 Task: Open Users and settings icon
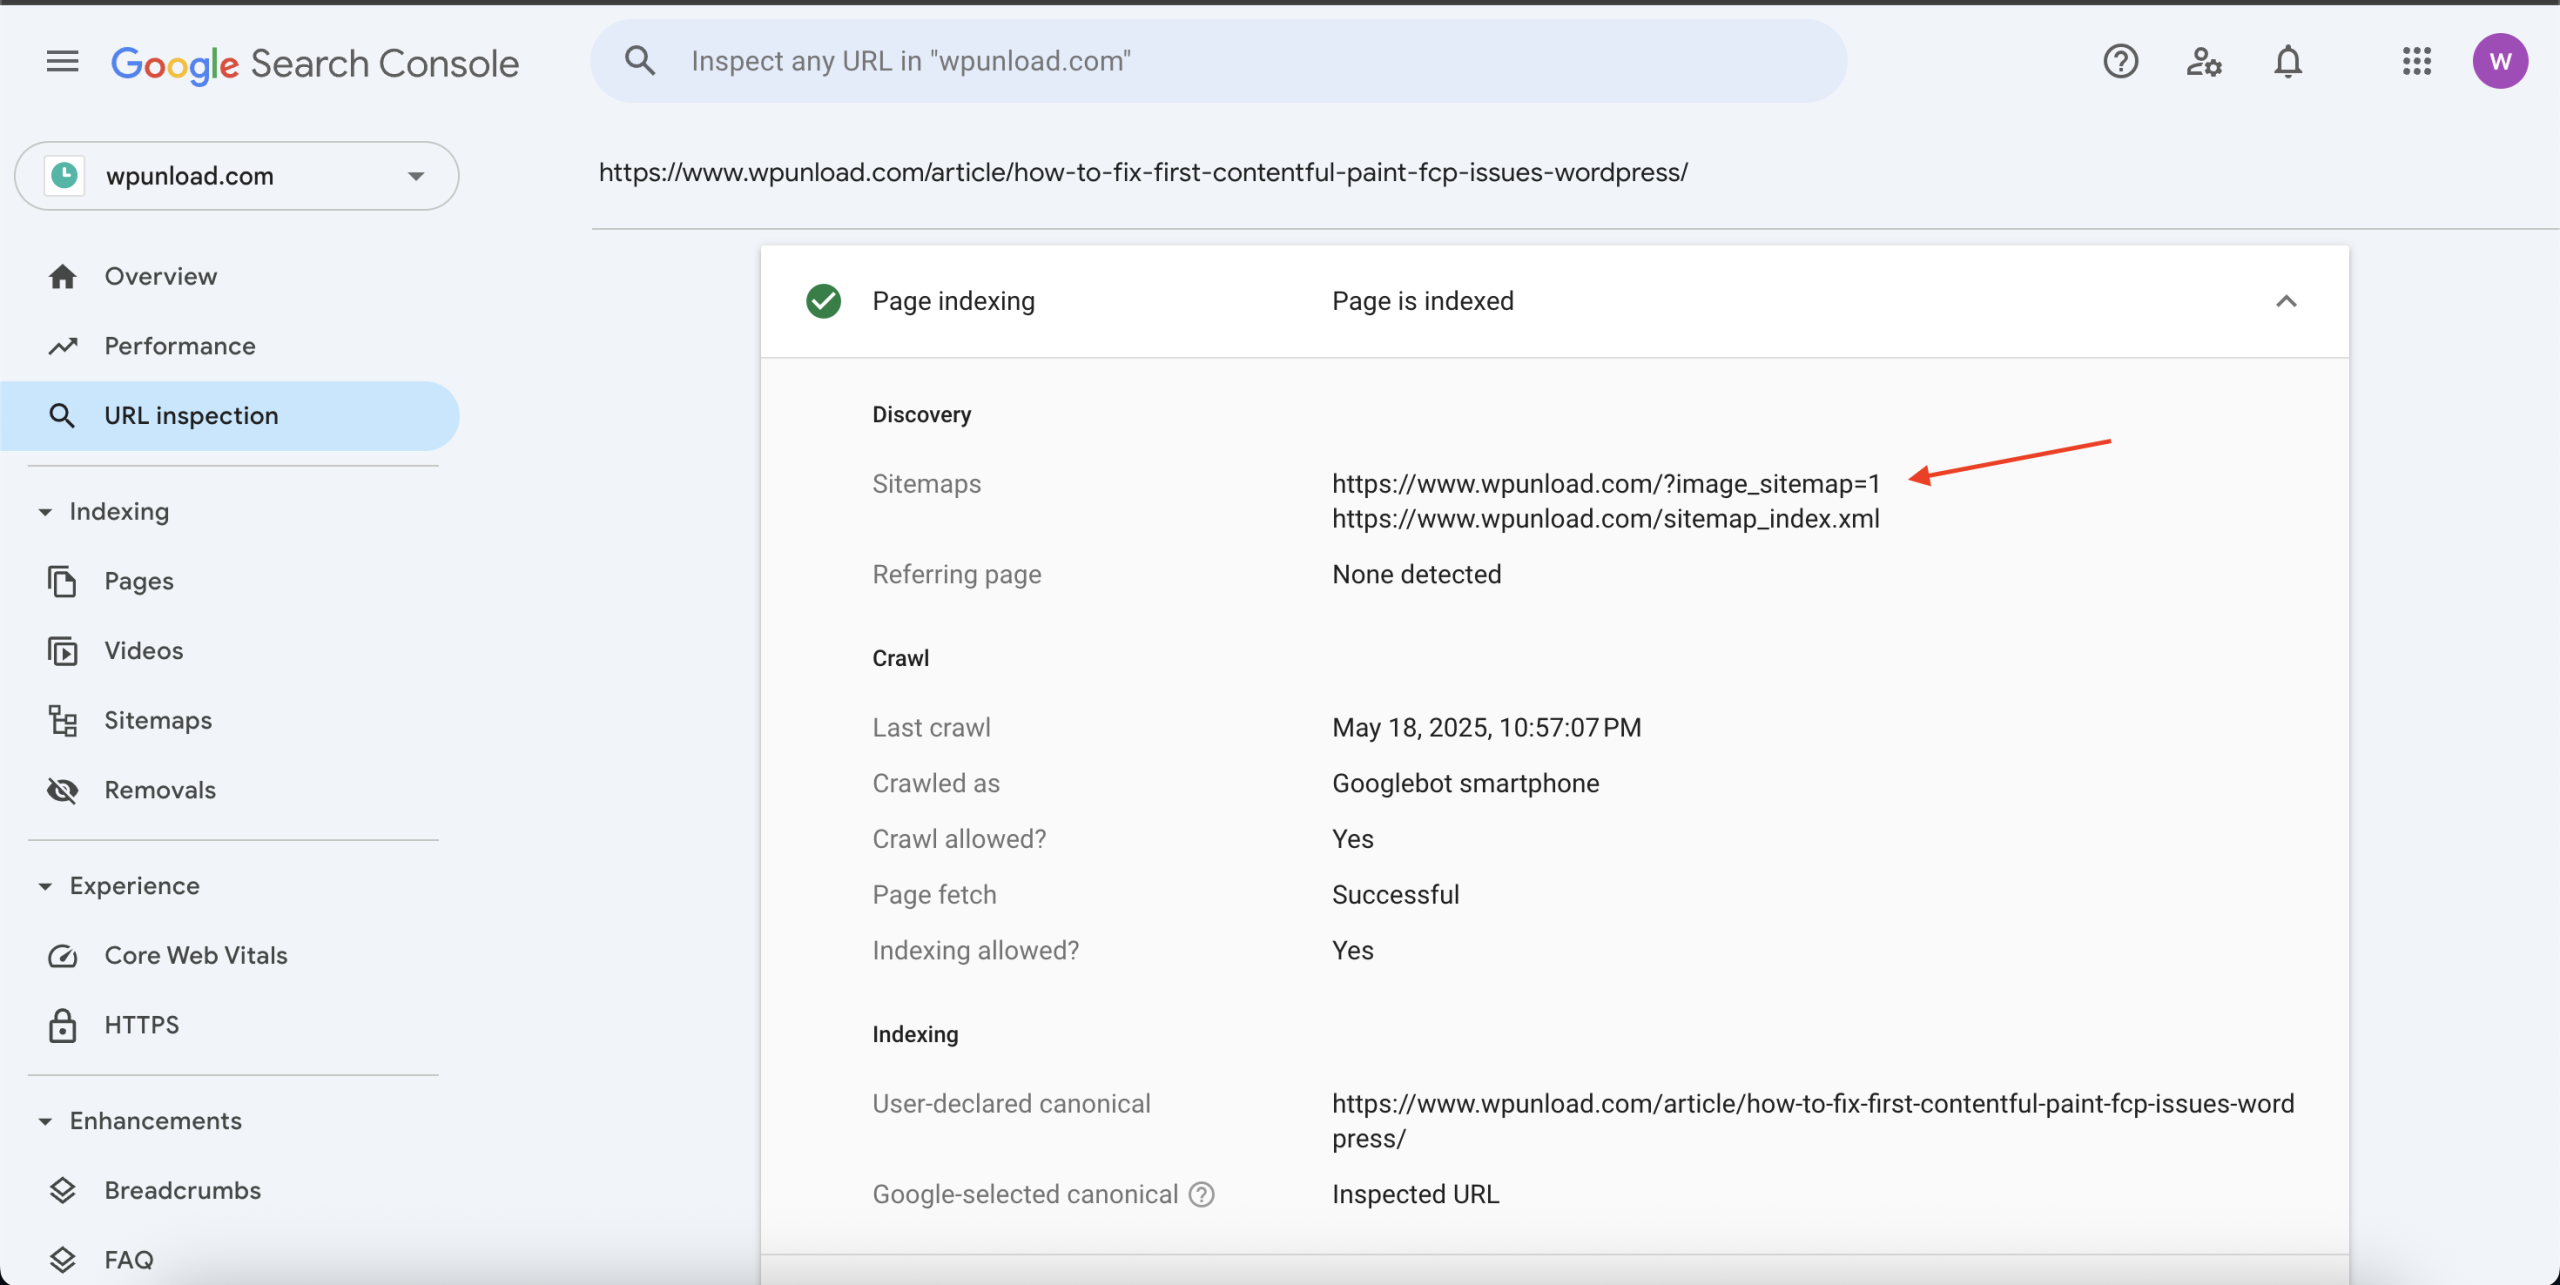(2204, 62)
